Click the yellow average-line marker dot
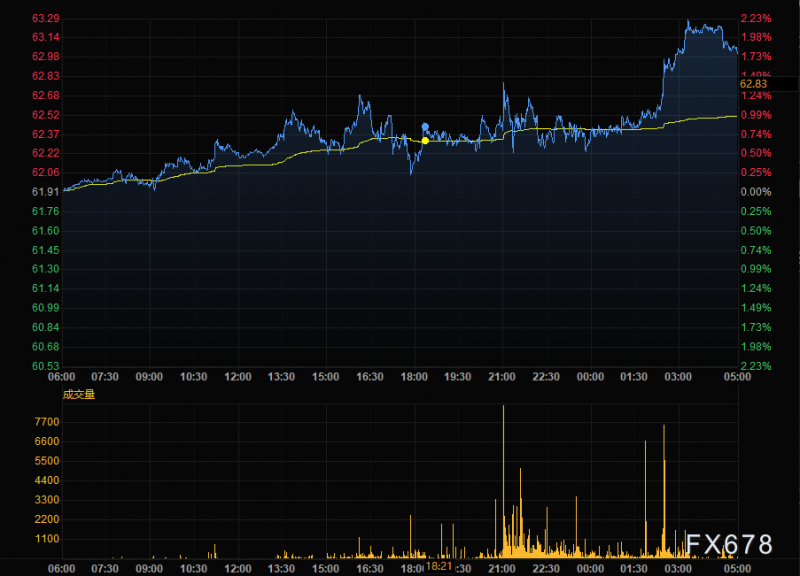The image size is (800, 576). (x=425, y=140)
